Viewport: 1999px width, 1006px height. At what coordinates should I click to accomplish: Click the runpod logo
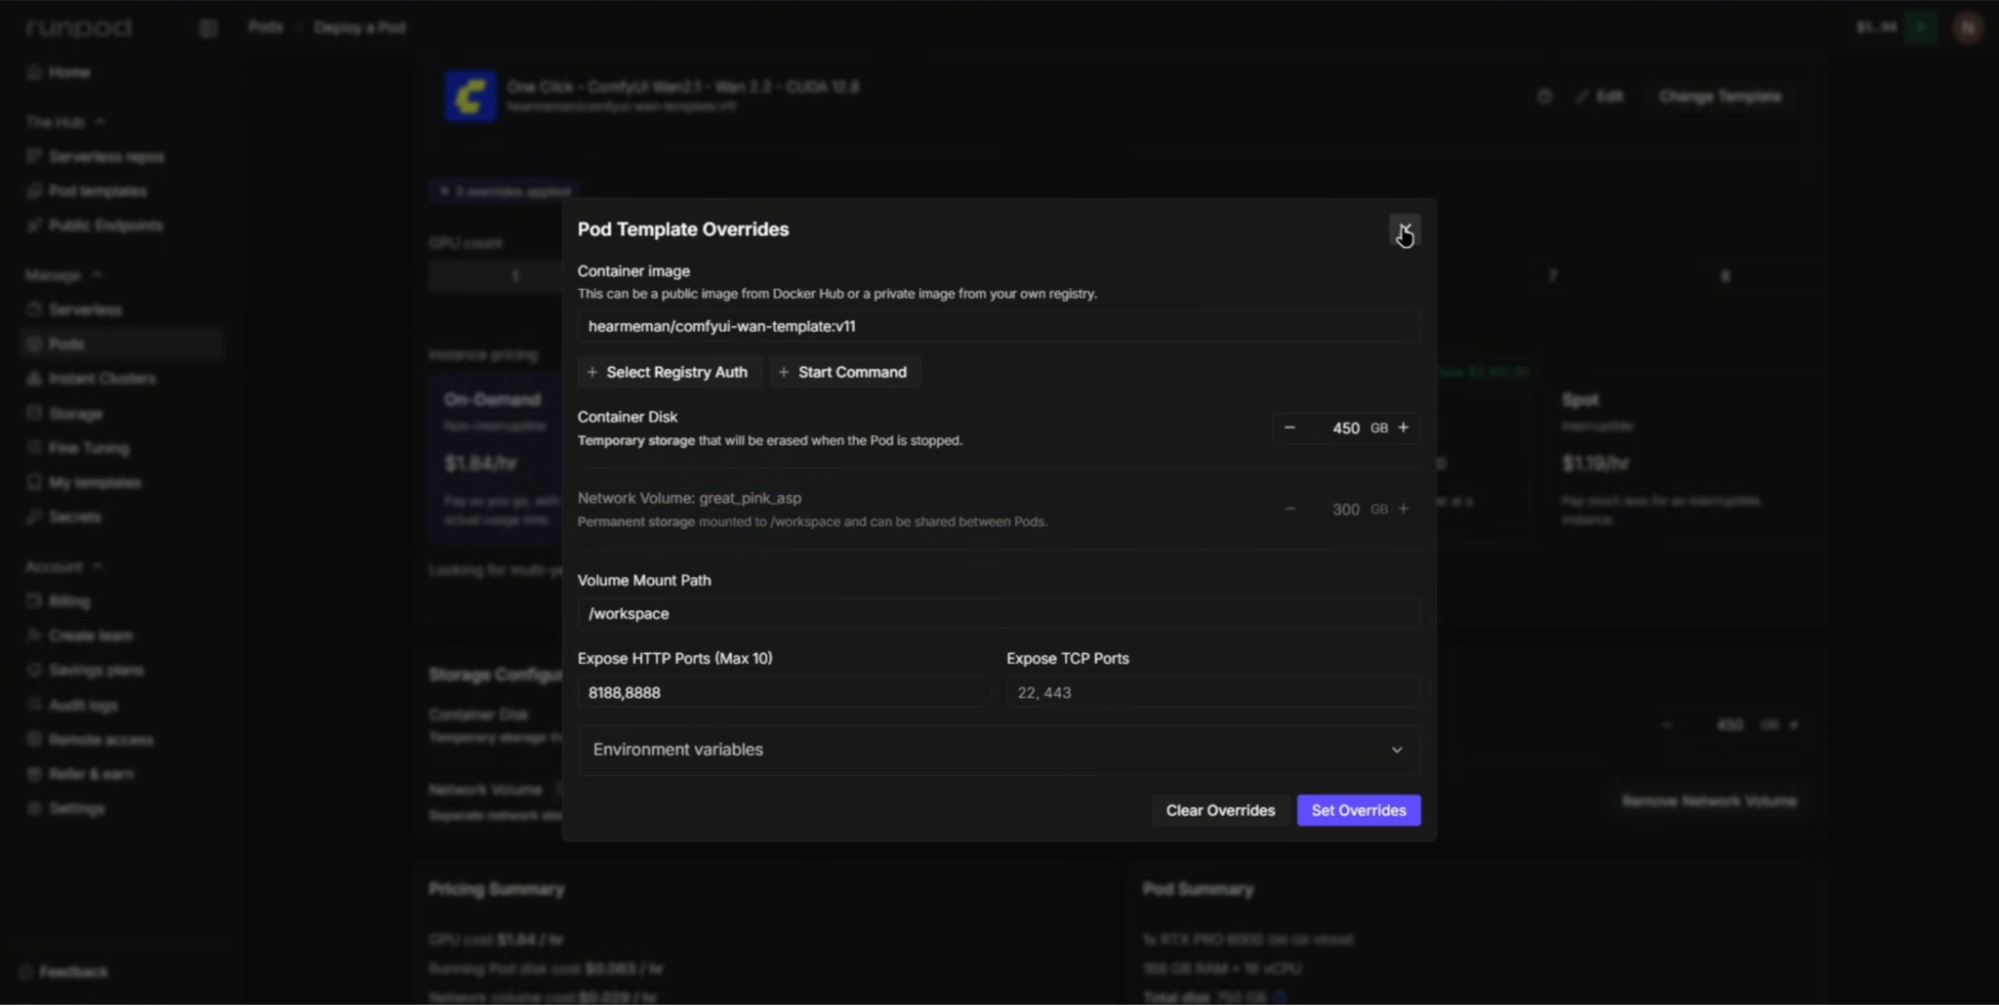(79, 28)
